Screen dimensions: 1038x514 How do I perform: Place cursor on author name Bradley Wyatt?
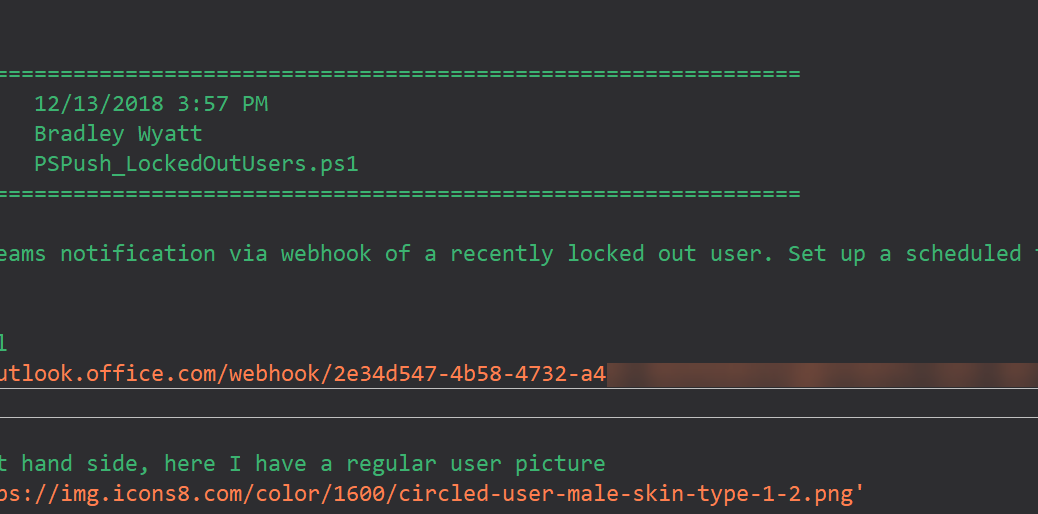118,134
